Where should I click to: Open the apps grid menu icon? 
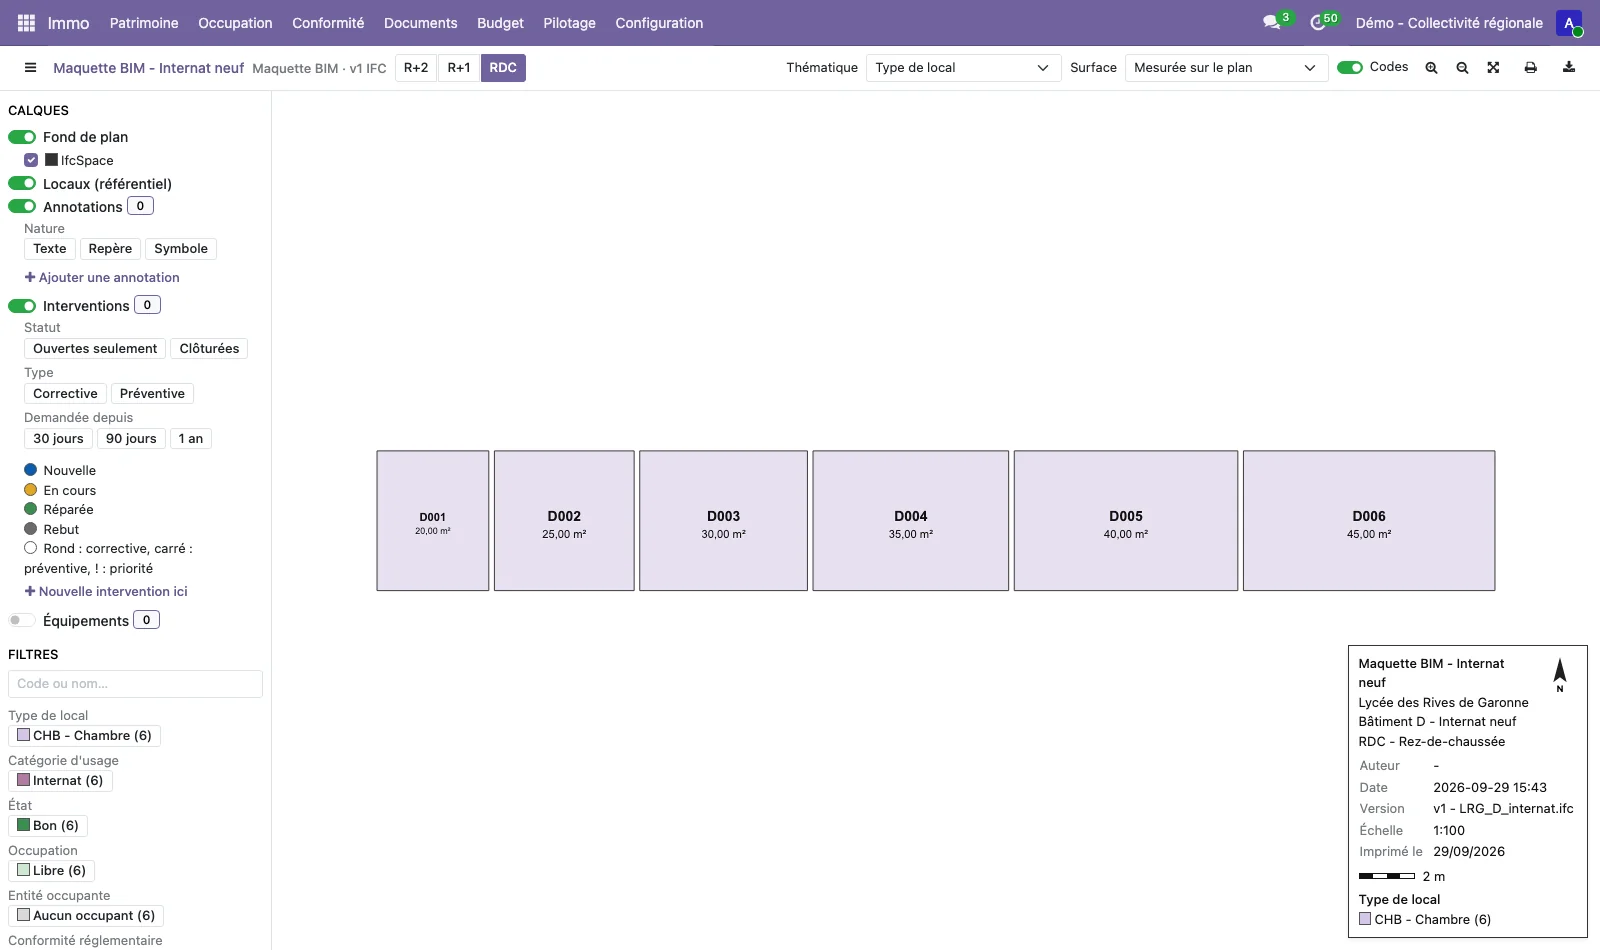point(27,22)
